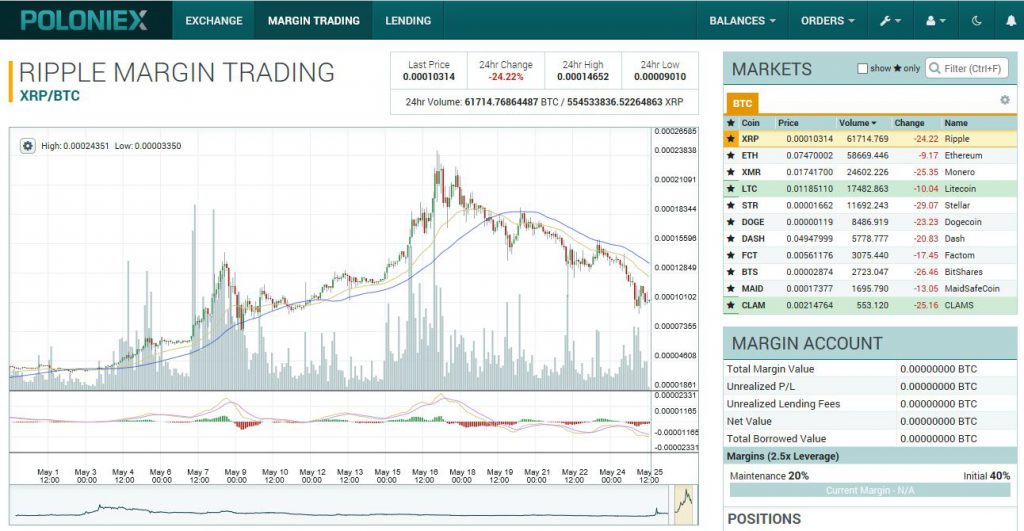1024x531 pixels.
Task: Toggle star for ETH market
Action: [x=731, y=155]
